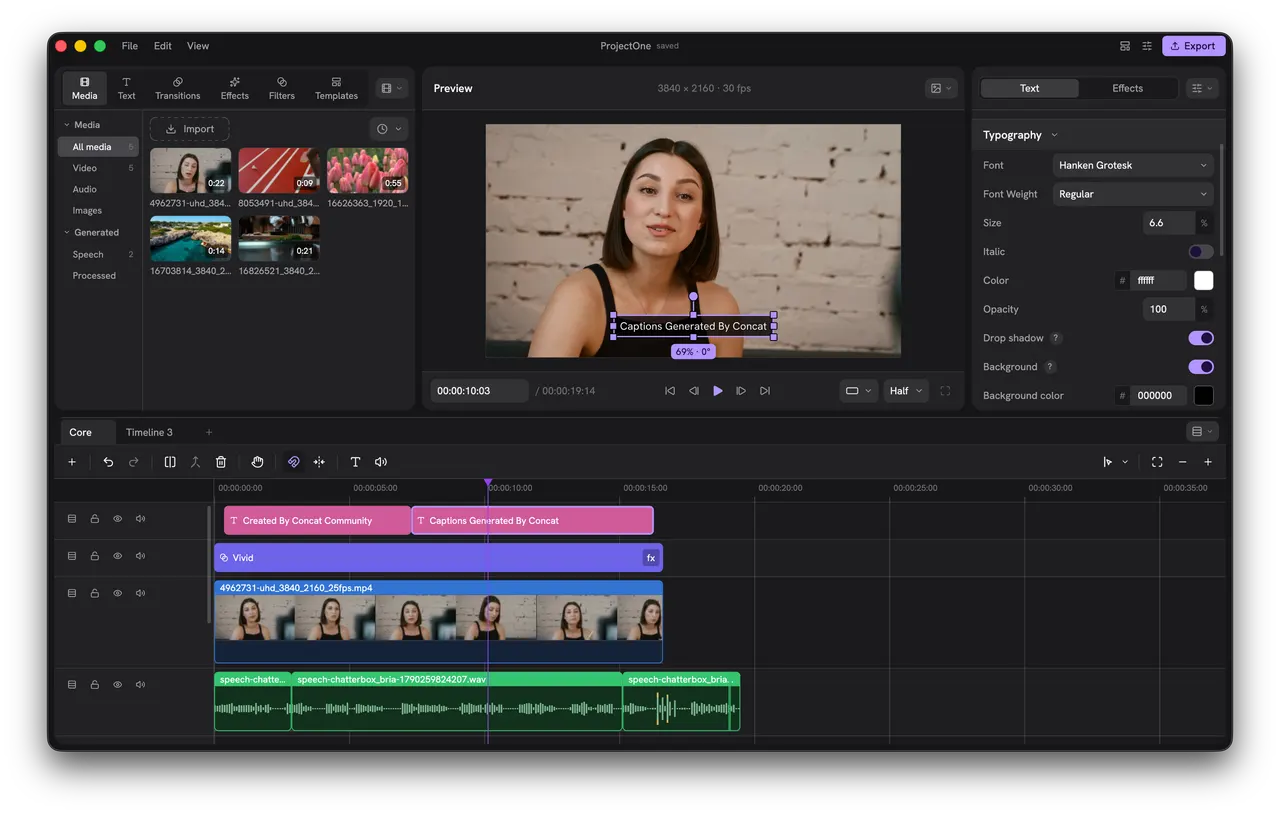Click the fx badge on the Vivid clip
1280x814 pixels.
[651, 558]
